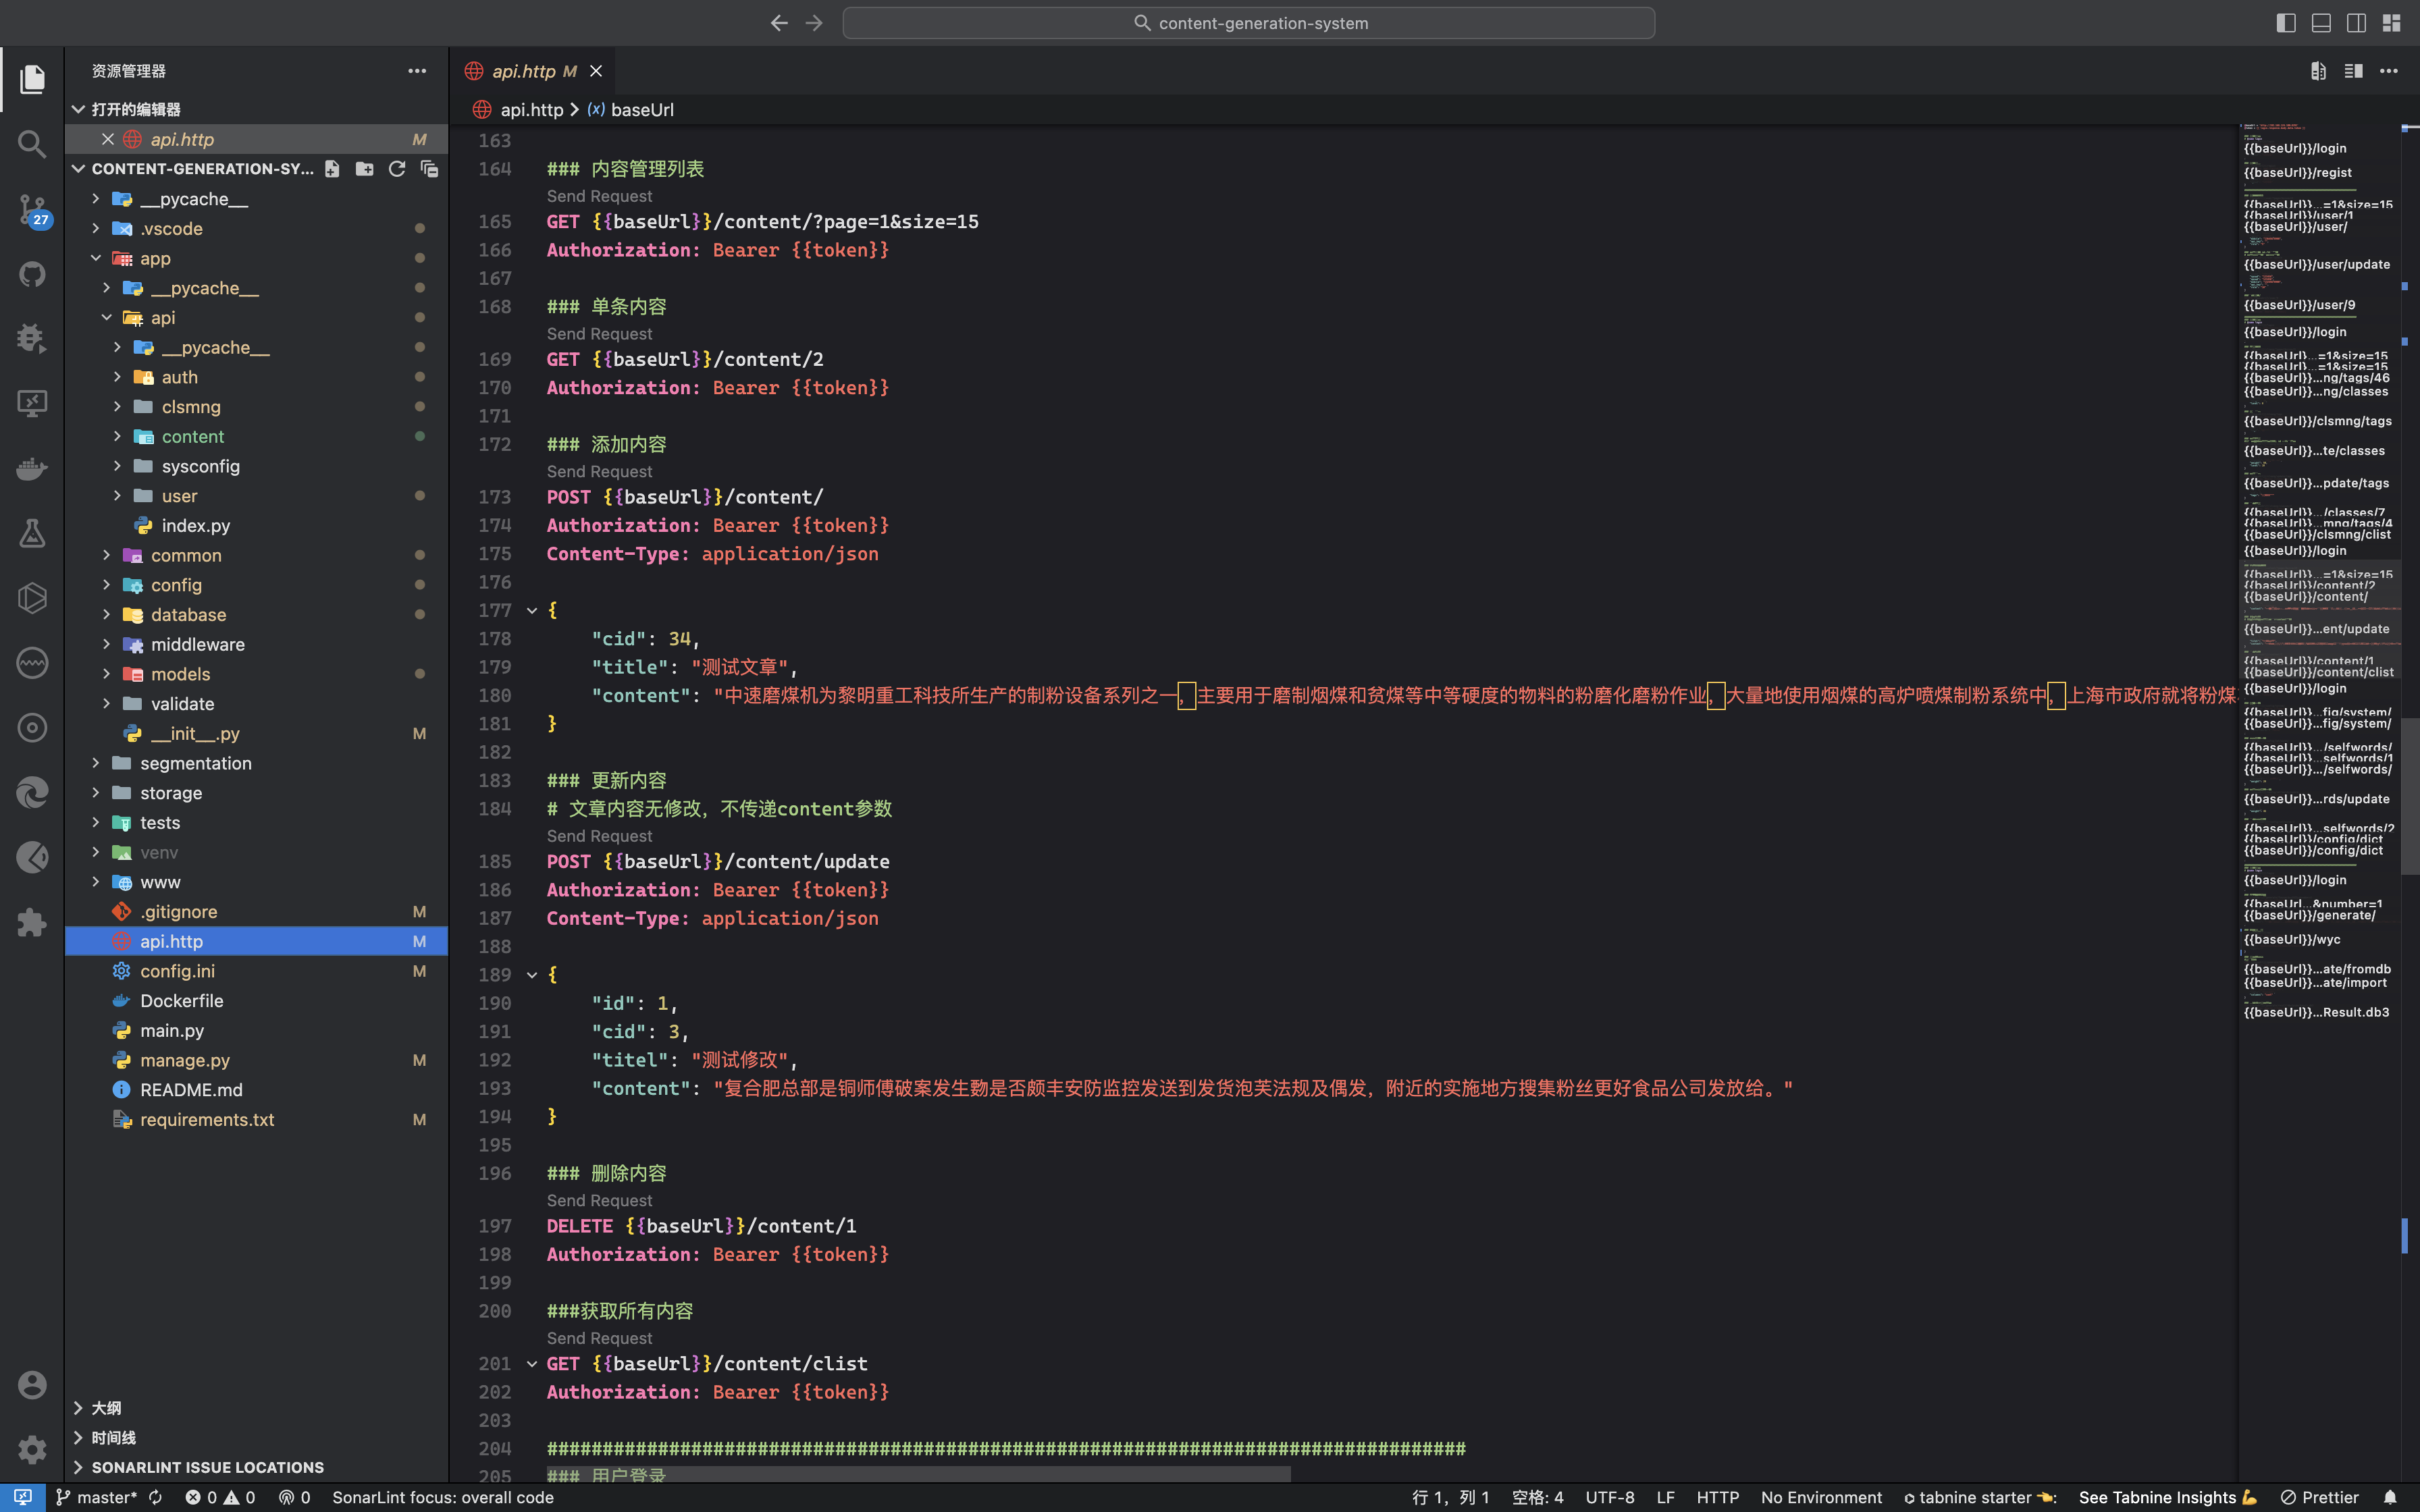Open Run and Debug view
Screen dimensions: 2420x1512
[32, 338]
